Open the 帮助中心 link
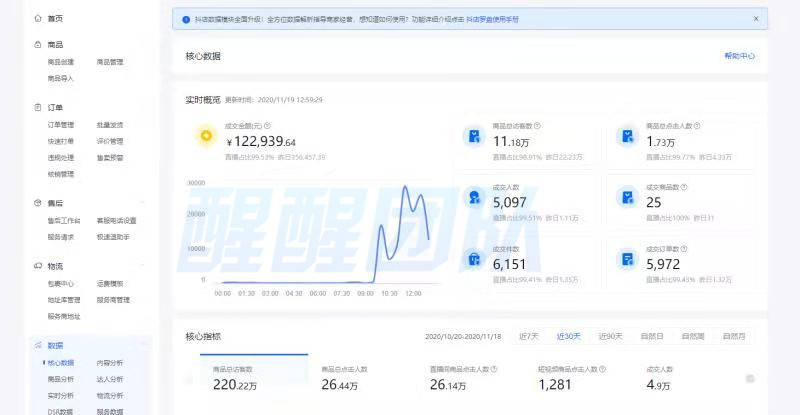The height and width of the screenshot is (415, 800). tap(739, 56)
